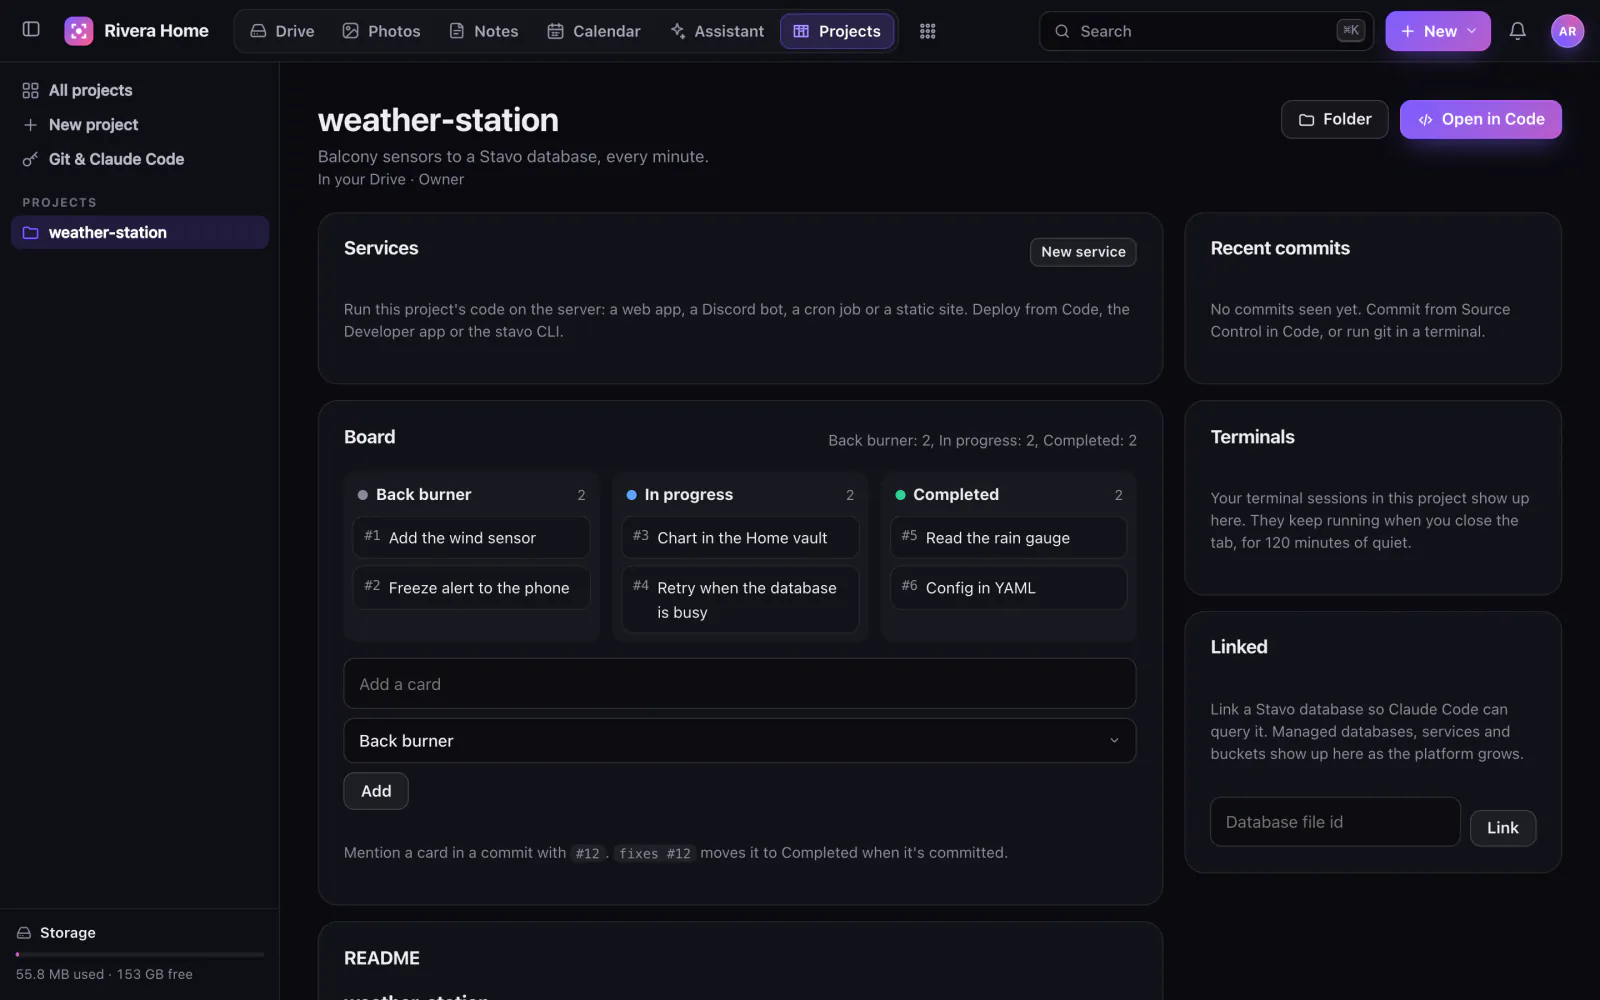Click the Git & Claude Code link
The height and width of the screenshot is (1000, 1600).
140,159
